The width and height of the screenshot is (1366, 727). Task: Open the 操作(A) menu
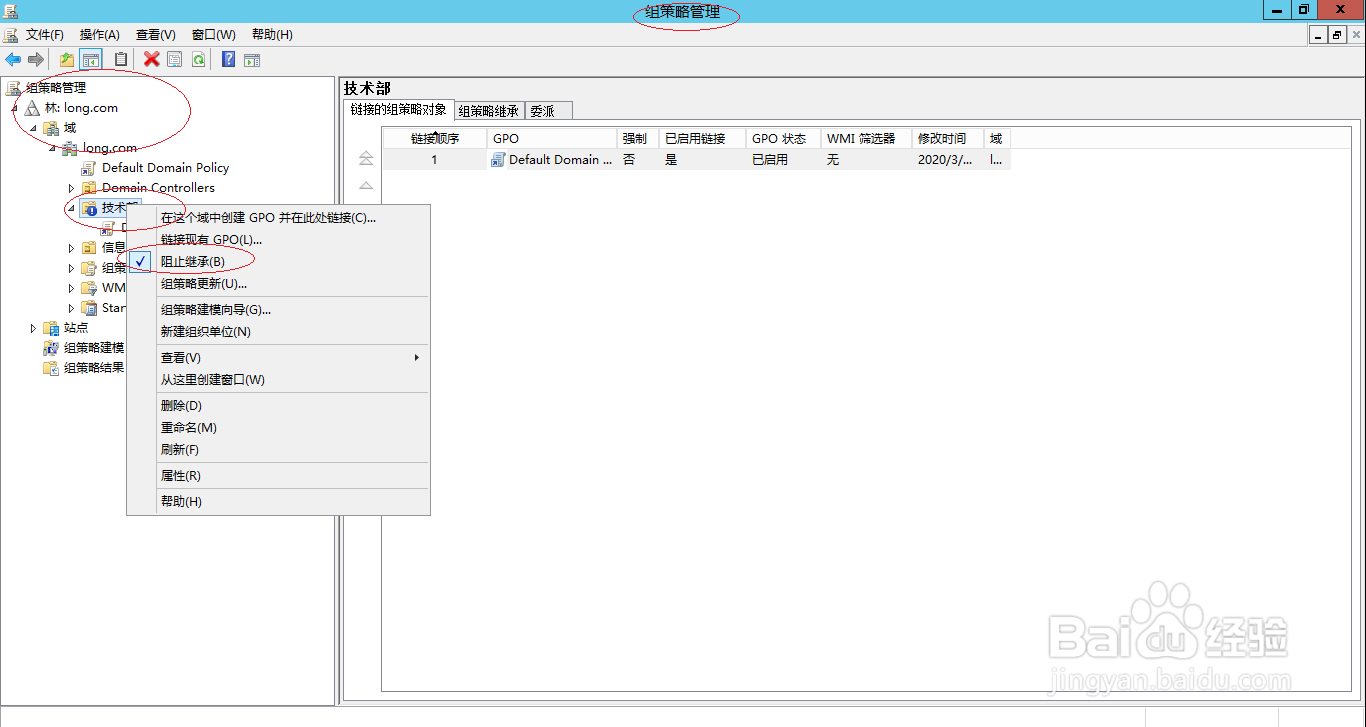(99, 34)
